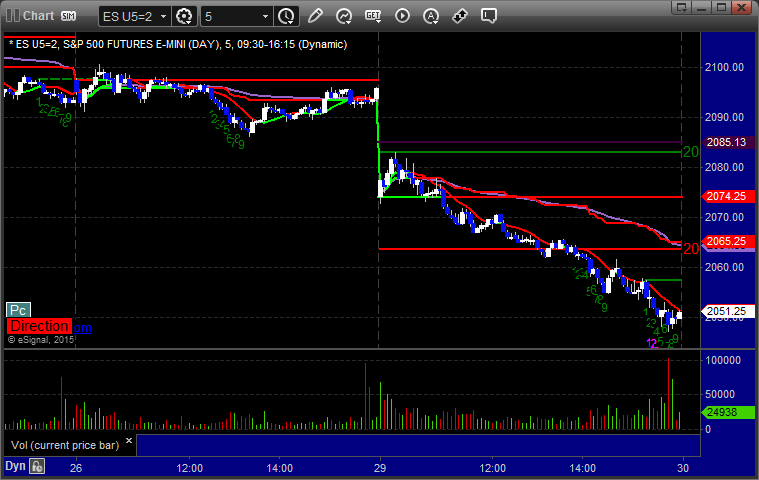Select the pencil drawing tool
The image size is (759, 480).
(315, 16)
